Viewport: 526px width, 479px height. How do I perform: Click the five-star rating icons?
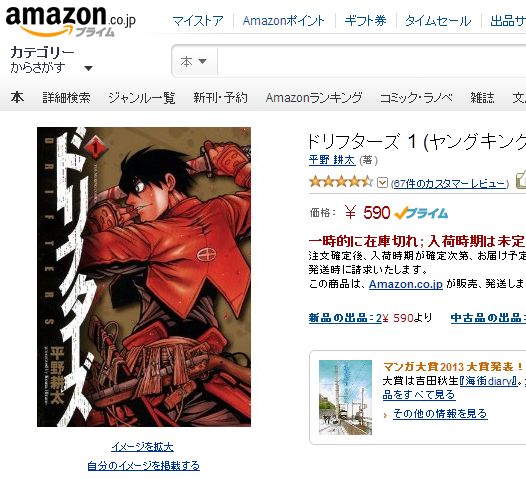pos(341,182)
